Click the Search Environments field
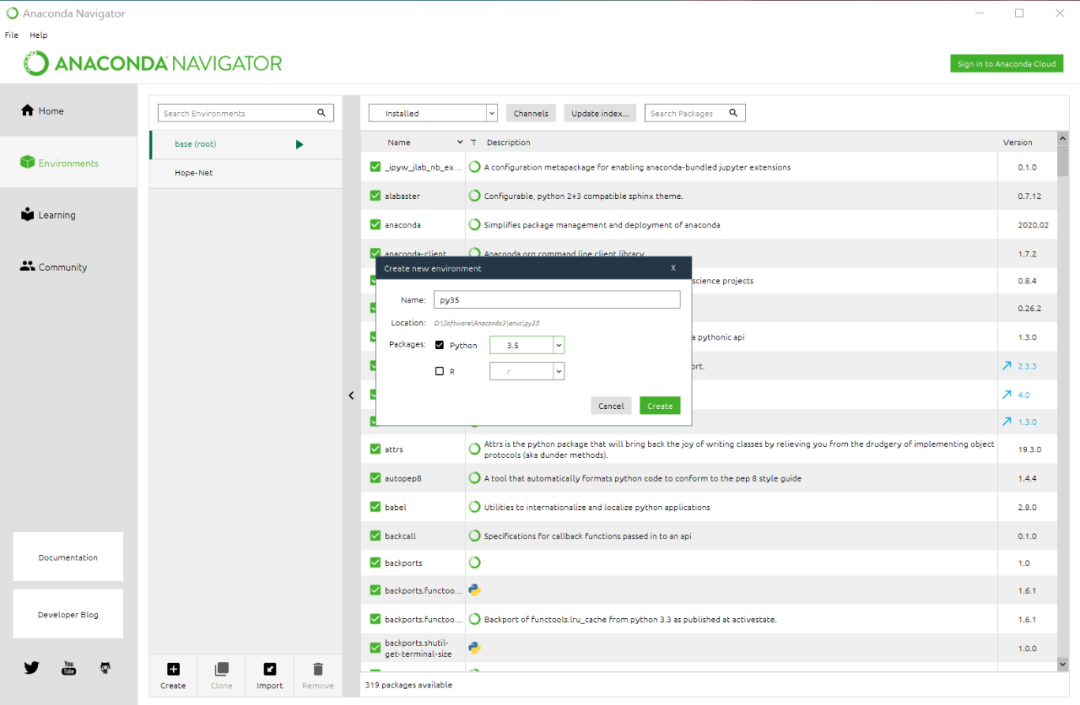The height and width of the screenshot is (705, 1080). [246, 113]
